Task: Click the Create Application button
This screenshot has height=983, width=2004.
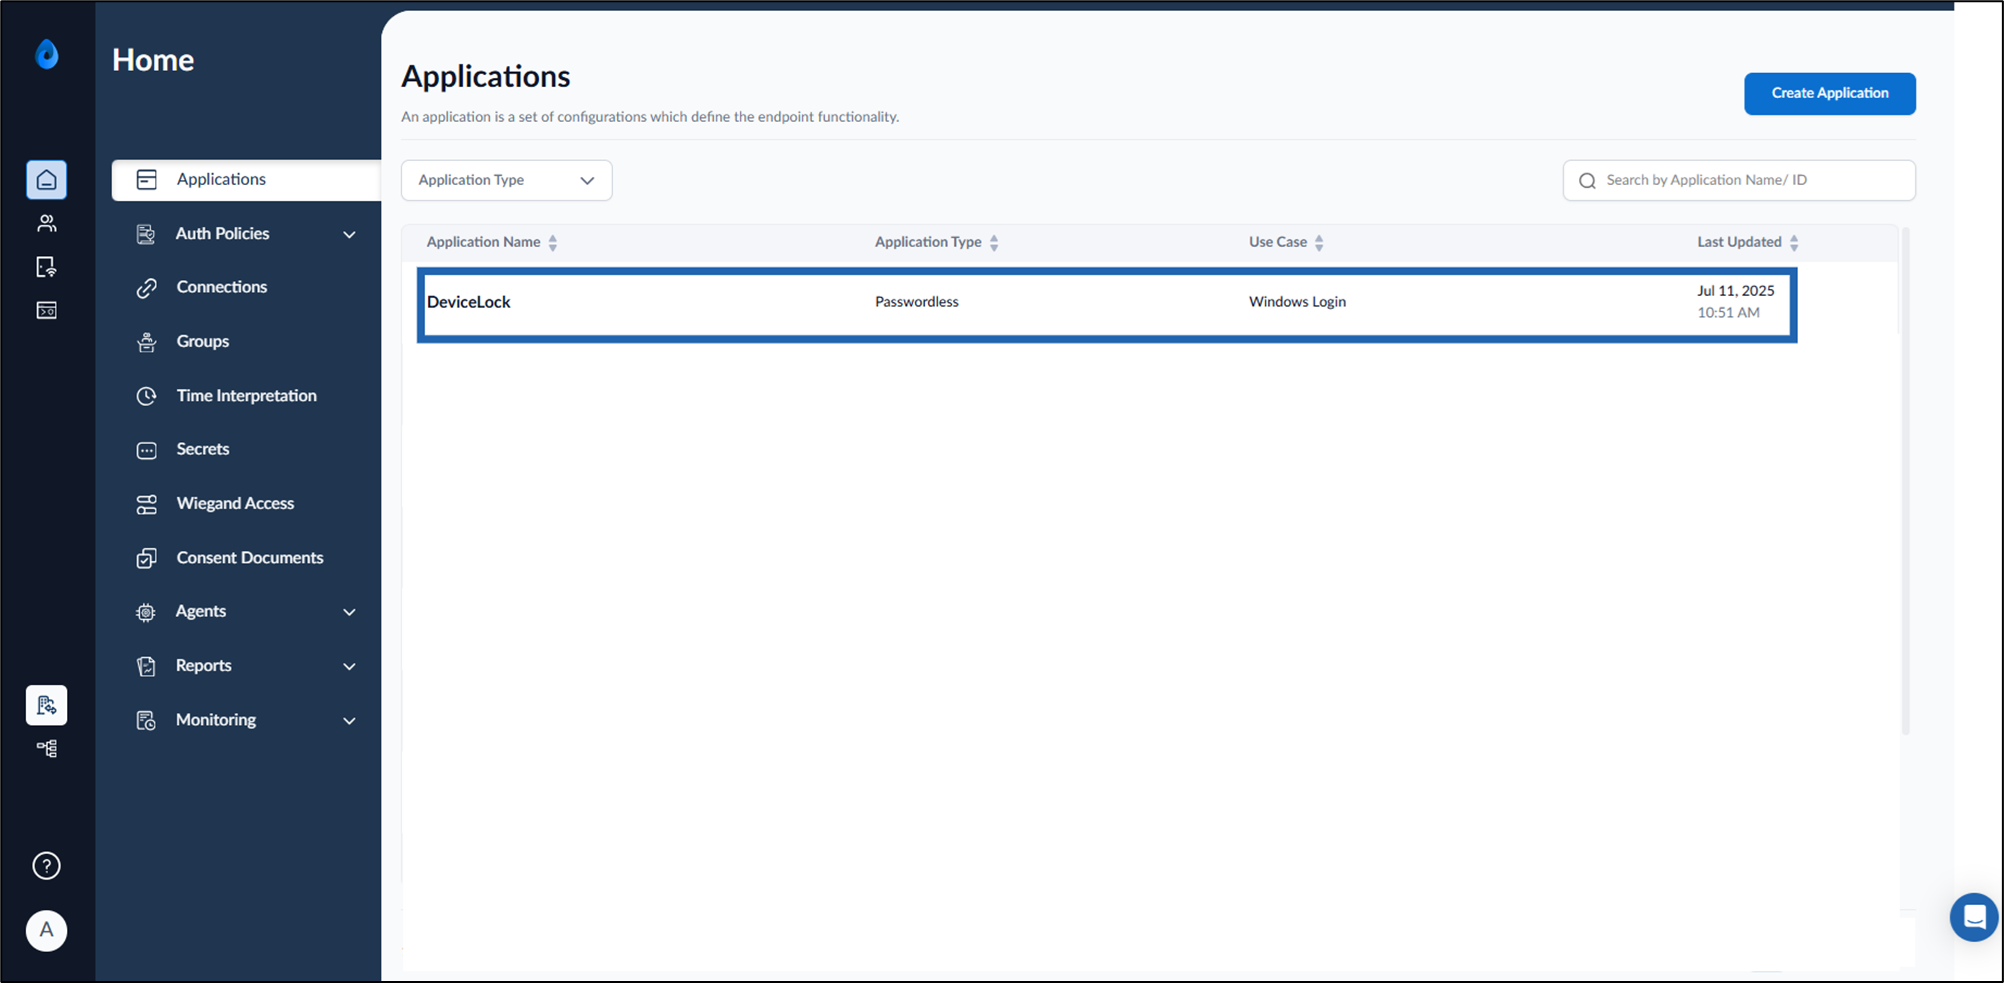Action: [1830, 93]
